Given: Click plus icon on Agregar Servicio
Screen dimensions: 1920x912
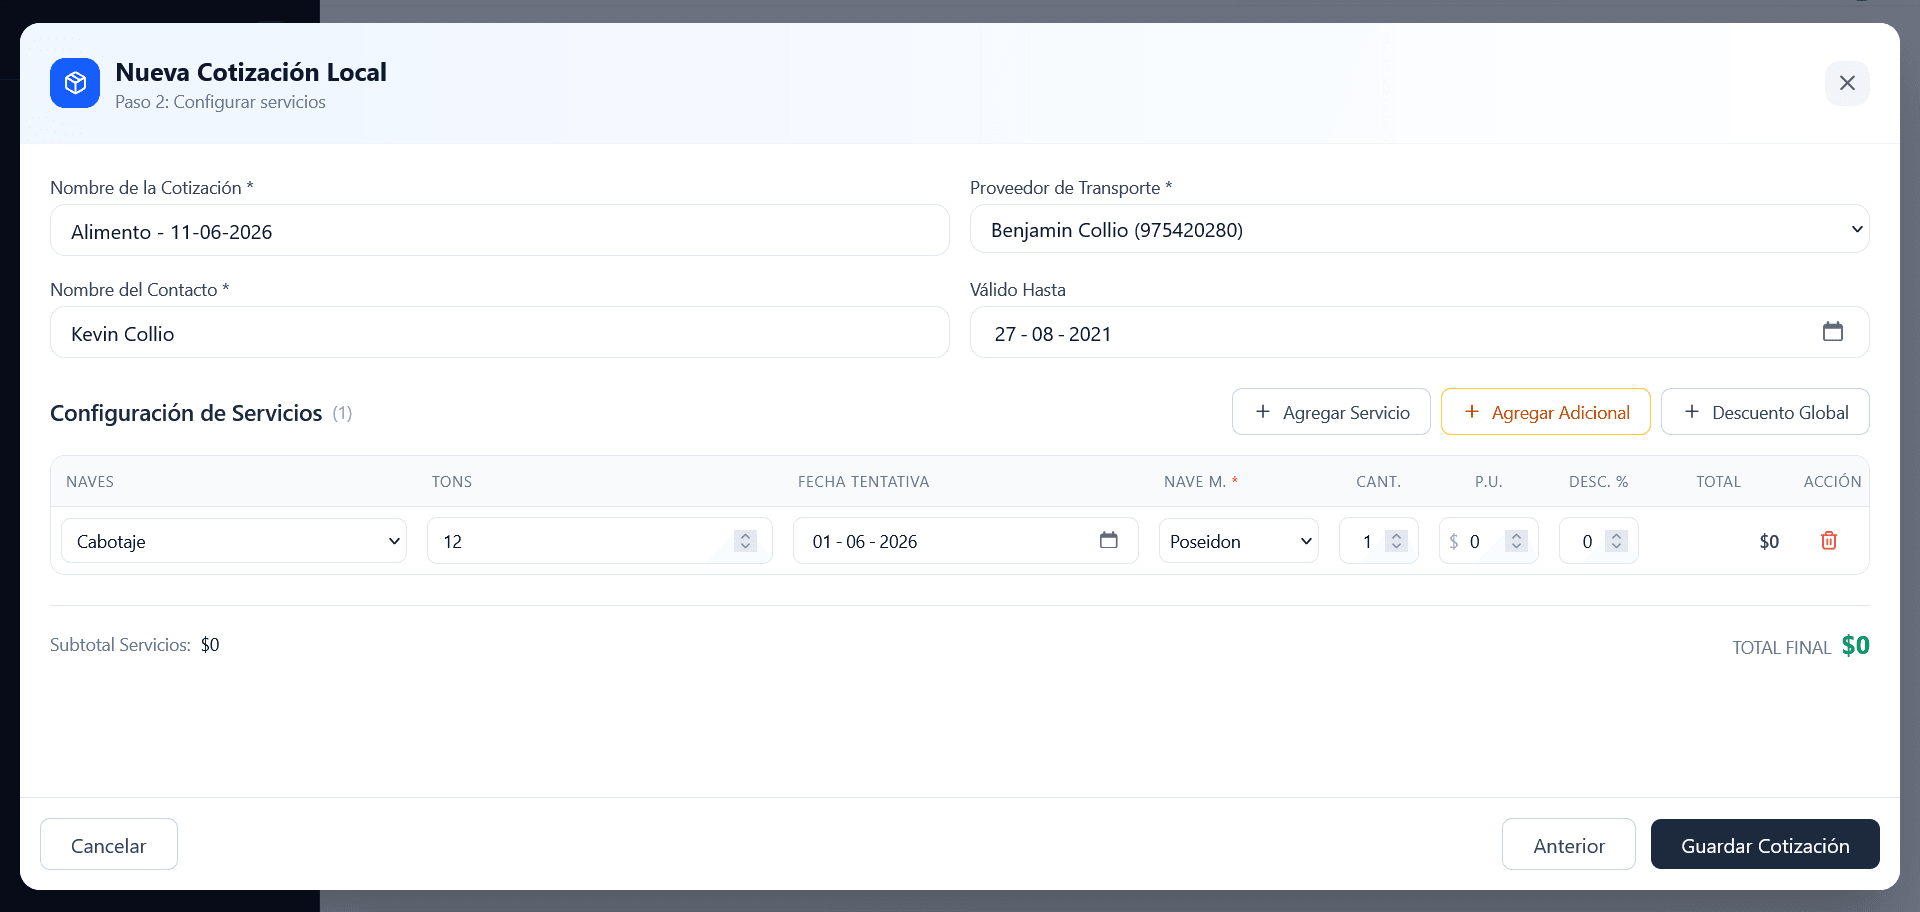Looking at the screenshot, I should click(1263, 412).
